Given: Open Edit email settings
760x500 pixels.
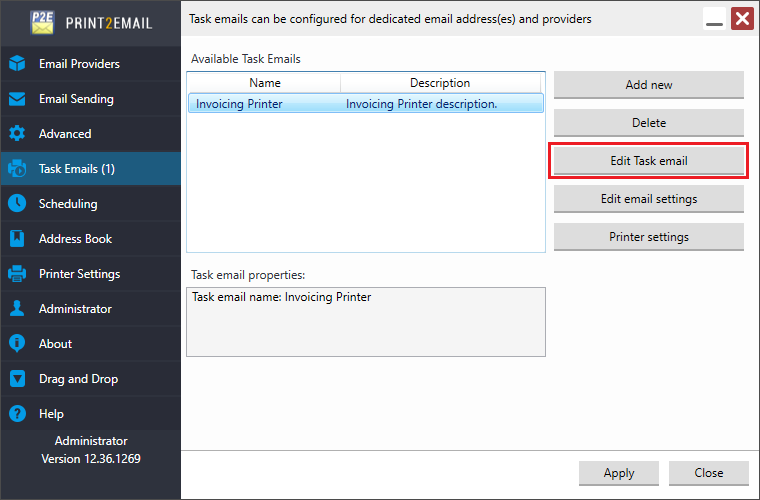Looking at the screenshot, I should (648, 199).
